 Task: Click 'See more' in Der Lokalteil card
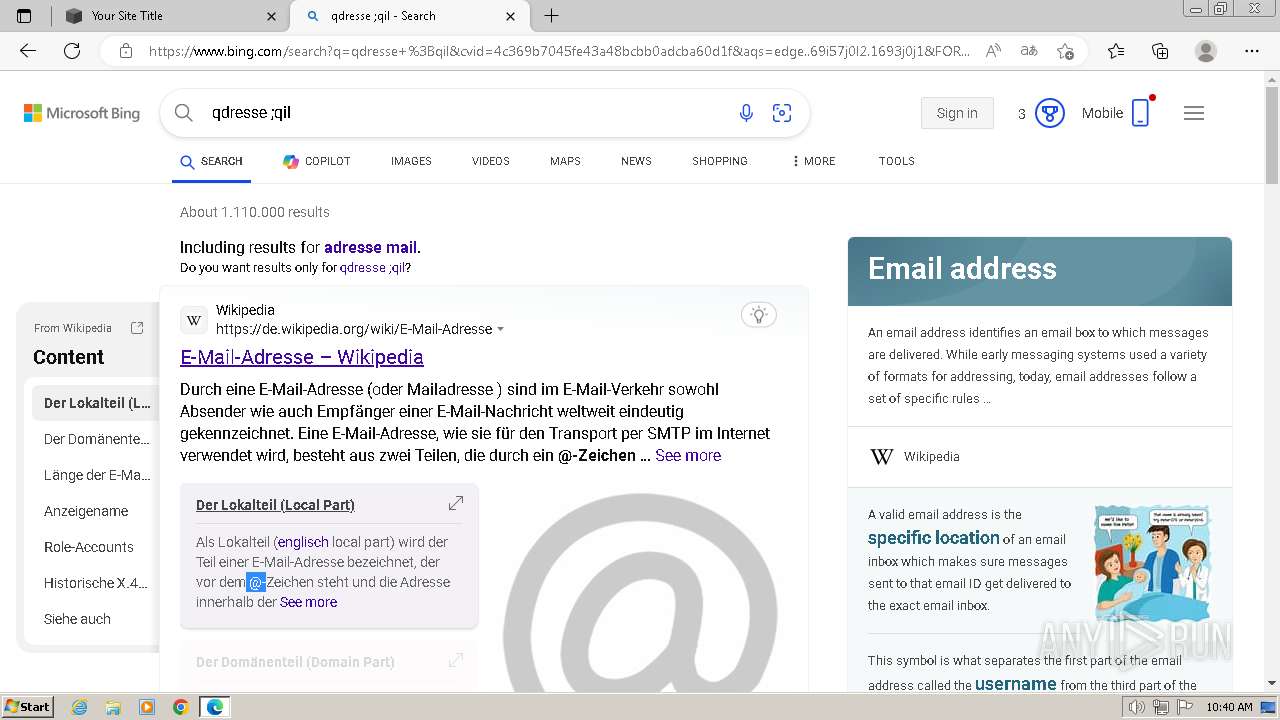coord(308,602)
